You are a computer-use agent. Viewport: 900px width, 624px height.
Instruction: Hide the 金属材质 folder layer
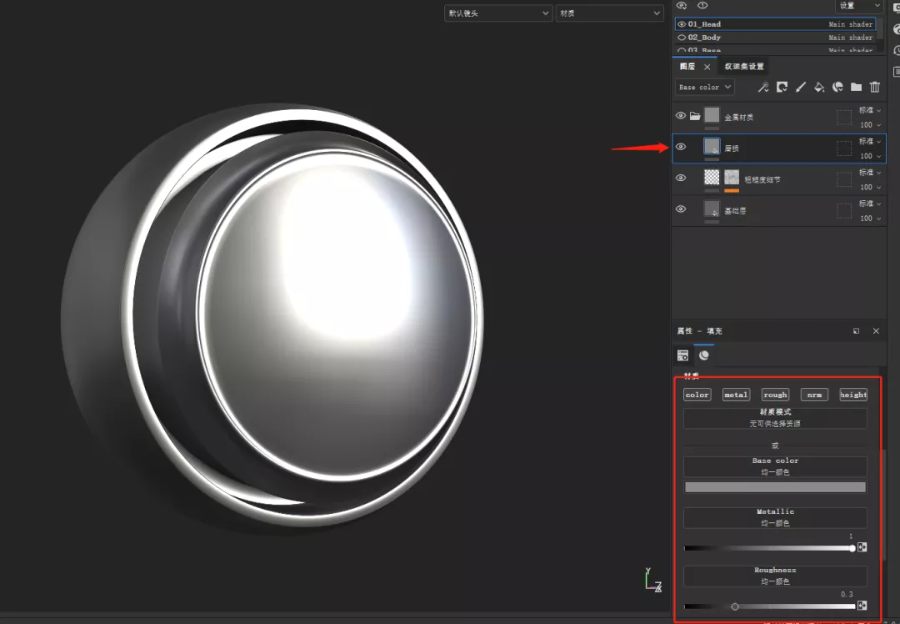[x=681, y=116]
